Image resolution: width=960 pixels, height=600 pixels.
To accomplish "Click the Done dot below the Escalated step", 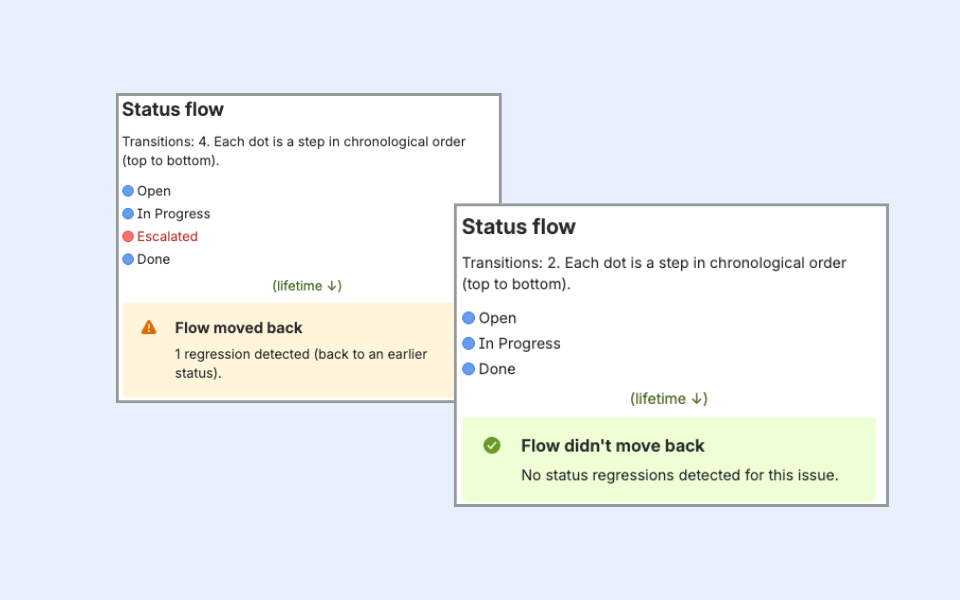I will pos(128,259).
